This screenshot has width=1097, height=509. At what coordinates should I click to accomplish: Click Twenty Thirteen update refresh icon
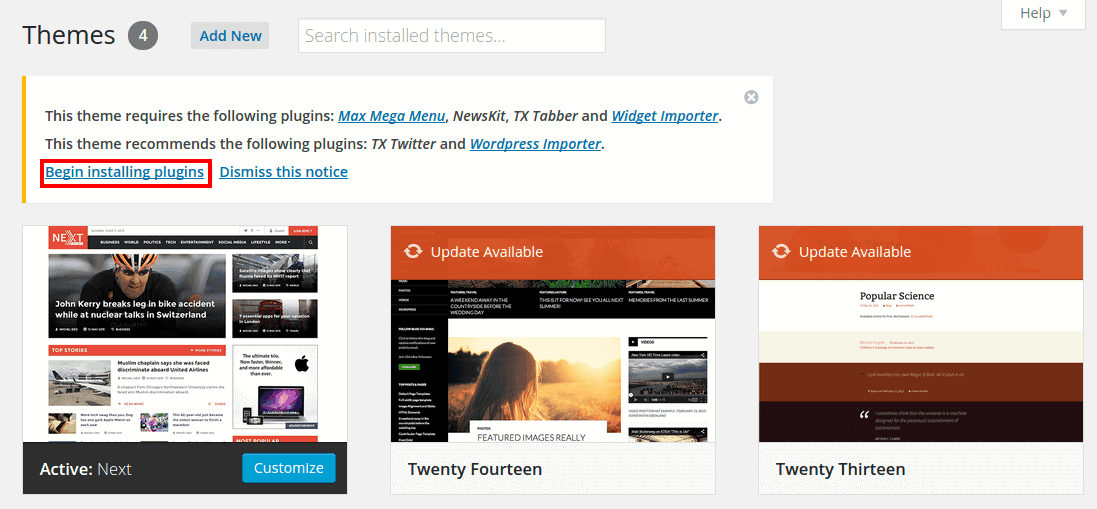[x=779, y=252]
